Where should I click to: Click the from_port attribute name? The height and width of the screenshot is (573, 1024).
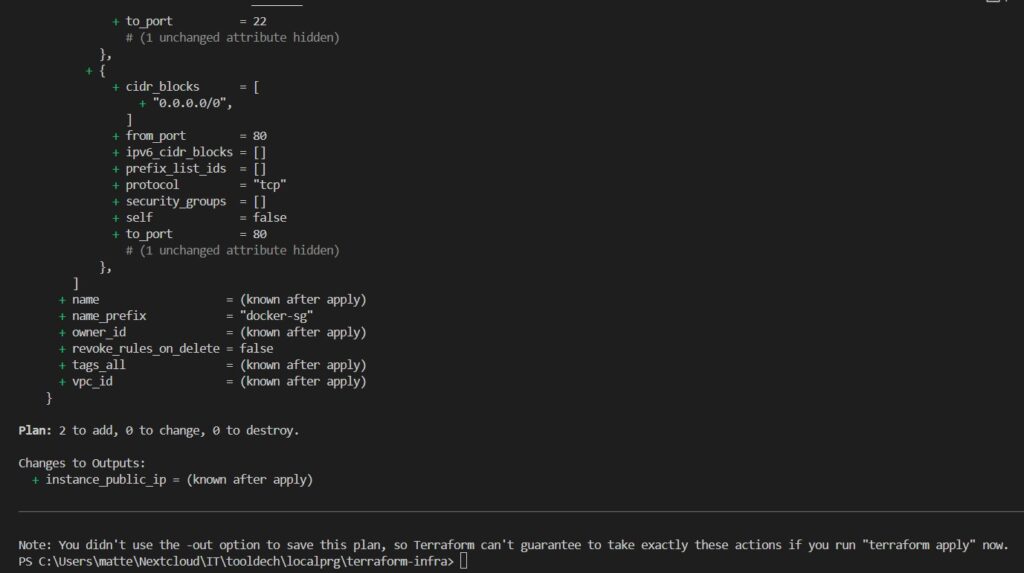click(x=155, y=136)
